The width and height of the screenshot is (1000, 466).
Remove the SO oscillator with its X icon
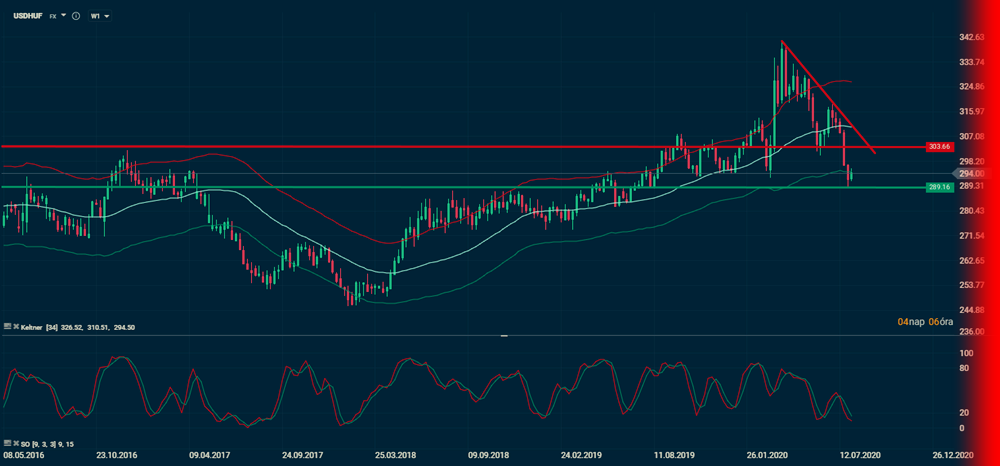(x=17, y=442)
